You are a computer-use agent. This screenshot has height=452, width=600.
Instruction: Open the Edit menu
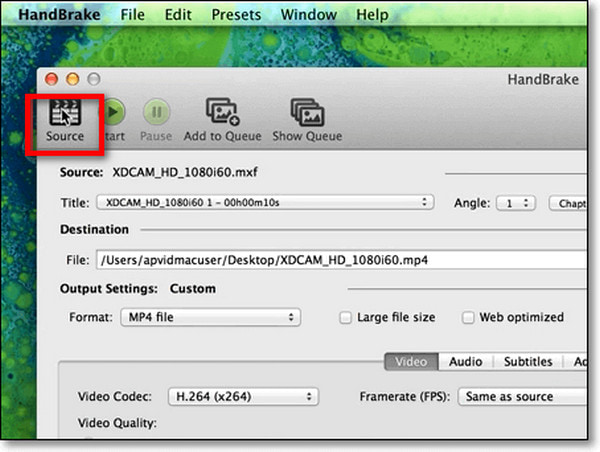tap(178, 15)
